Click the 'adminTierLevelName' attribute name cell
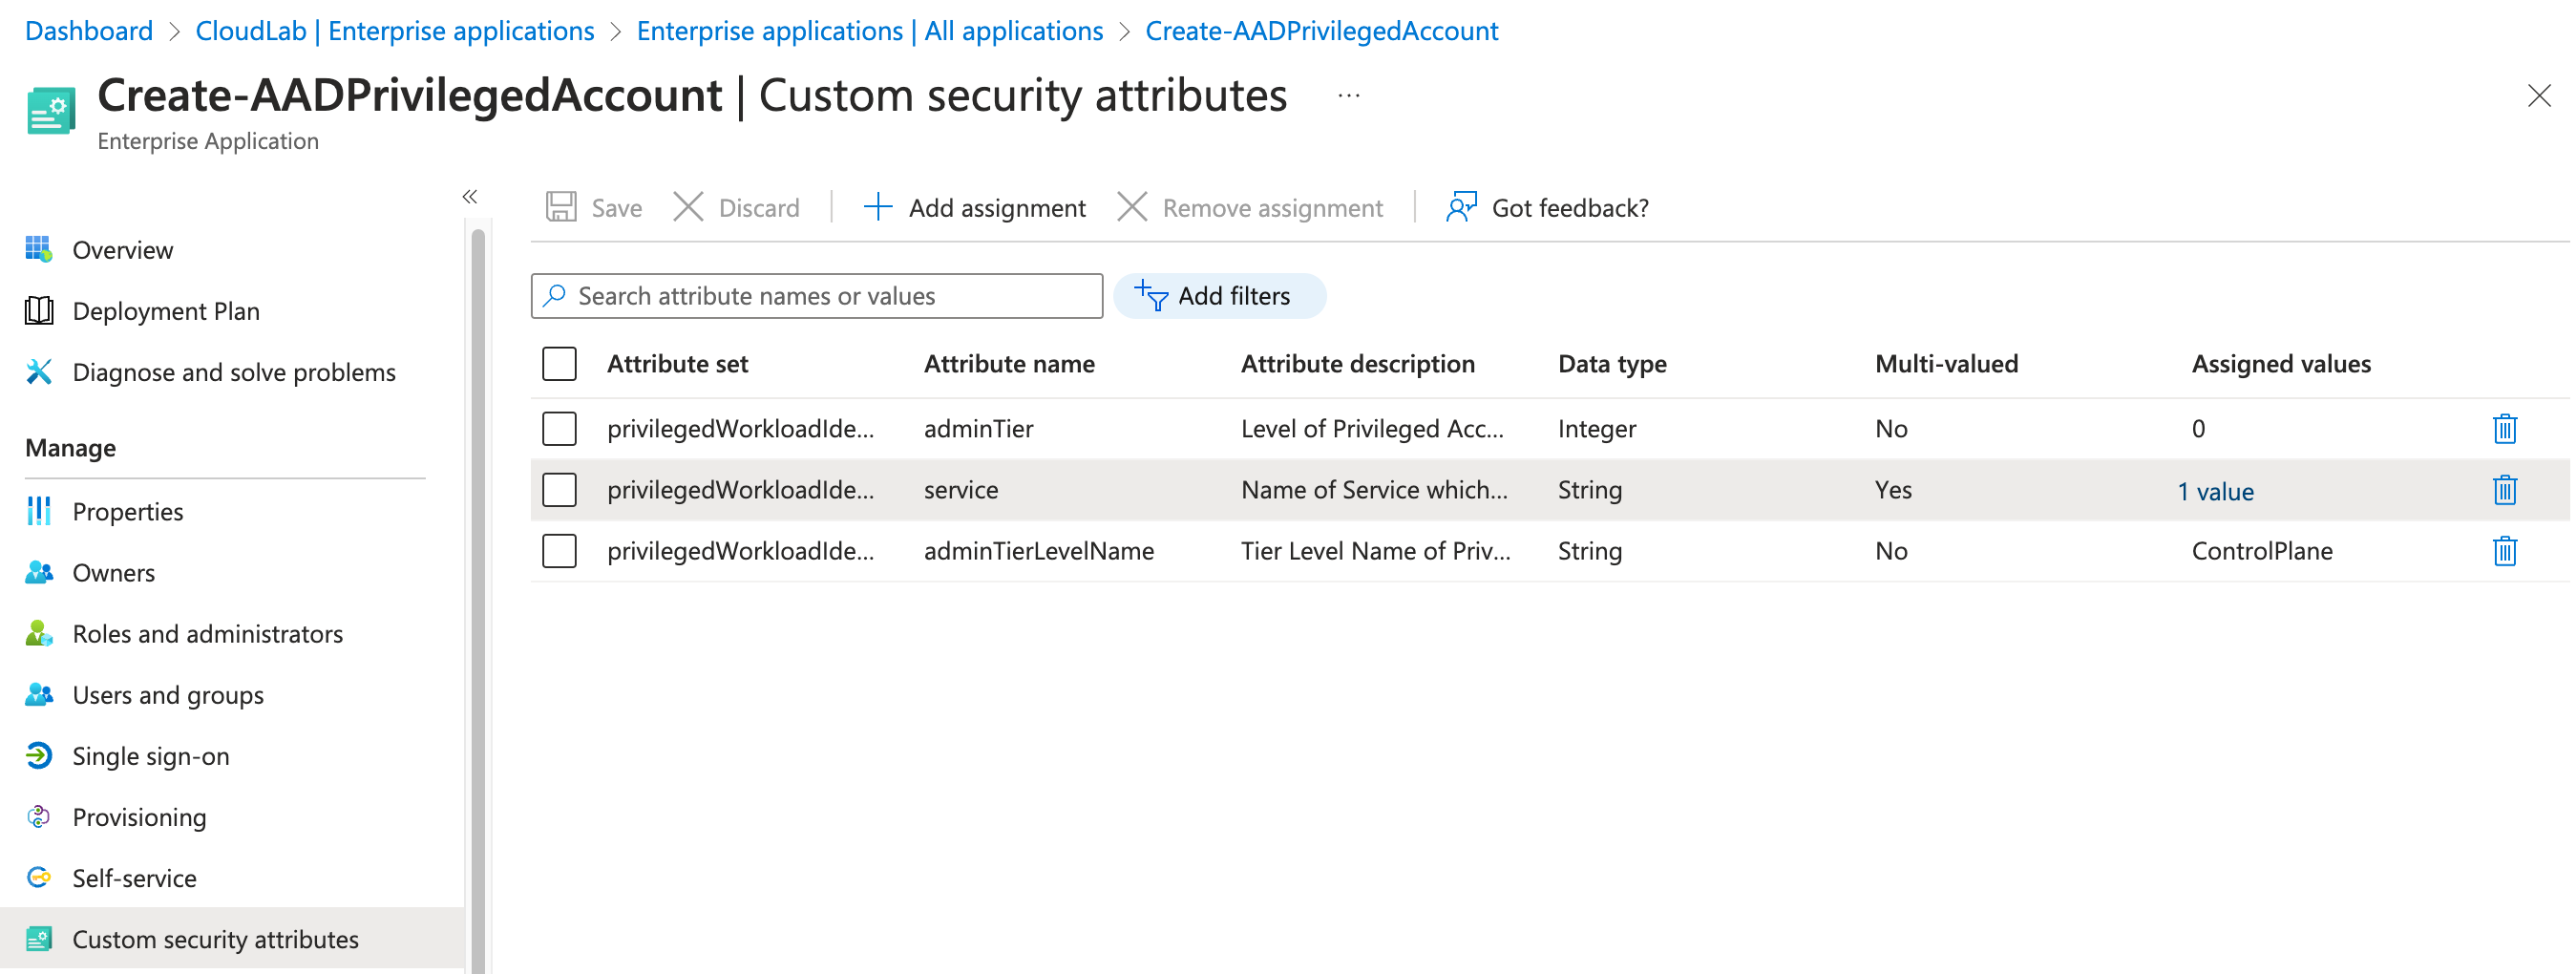Screen dimensions: 2576x974 pyautogui.click(x=1039, y=550)
